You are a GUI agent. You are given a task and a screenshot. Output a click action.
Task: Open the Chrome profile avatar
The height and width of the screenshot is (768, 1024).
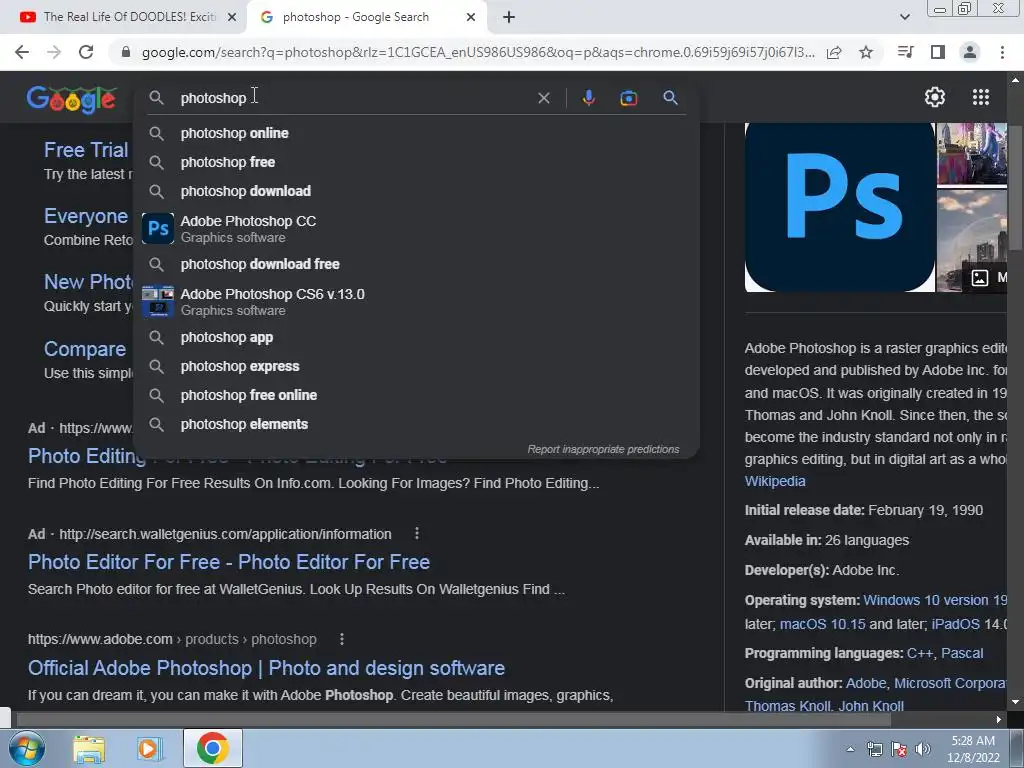970,52
